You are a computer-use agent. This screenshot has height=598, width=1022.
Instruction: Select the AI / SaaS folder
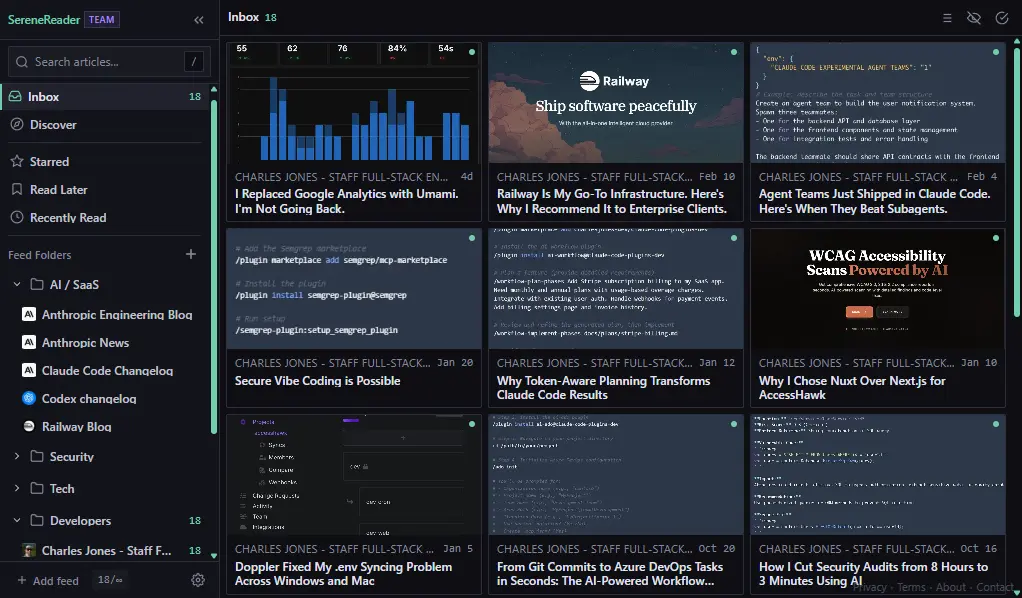click(74, 285)
